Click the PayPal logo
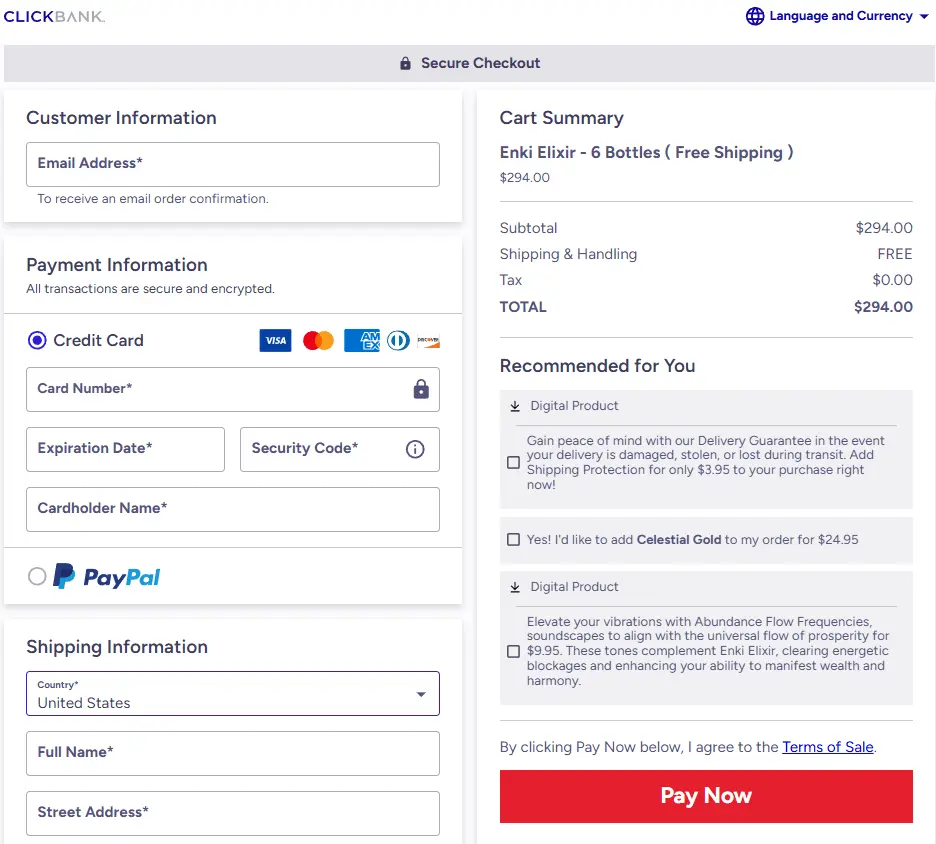 tap(105, 576)
